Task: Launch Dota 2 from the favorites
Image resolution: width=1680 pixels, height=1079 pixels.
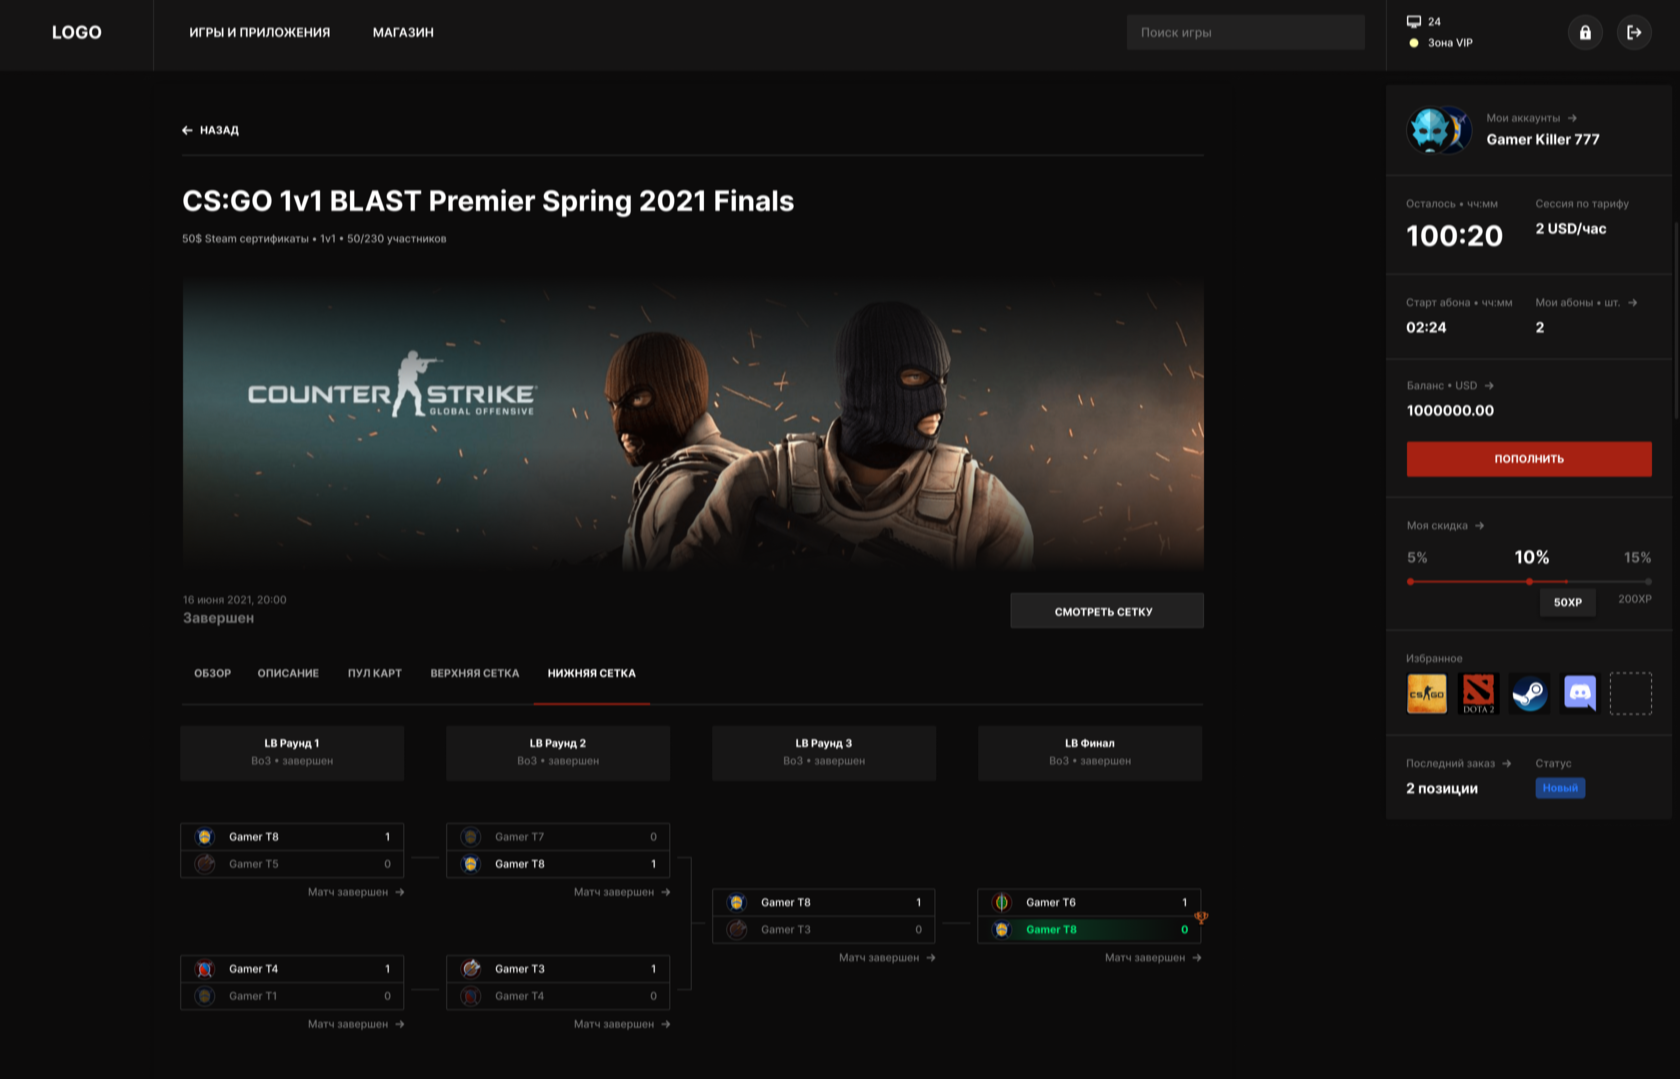Action: (x=1478, y=693)
